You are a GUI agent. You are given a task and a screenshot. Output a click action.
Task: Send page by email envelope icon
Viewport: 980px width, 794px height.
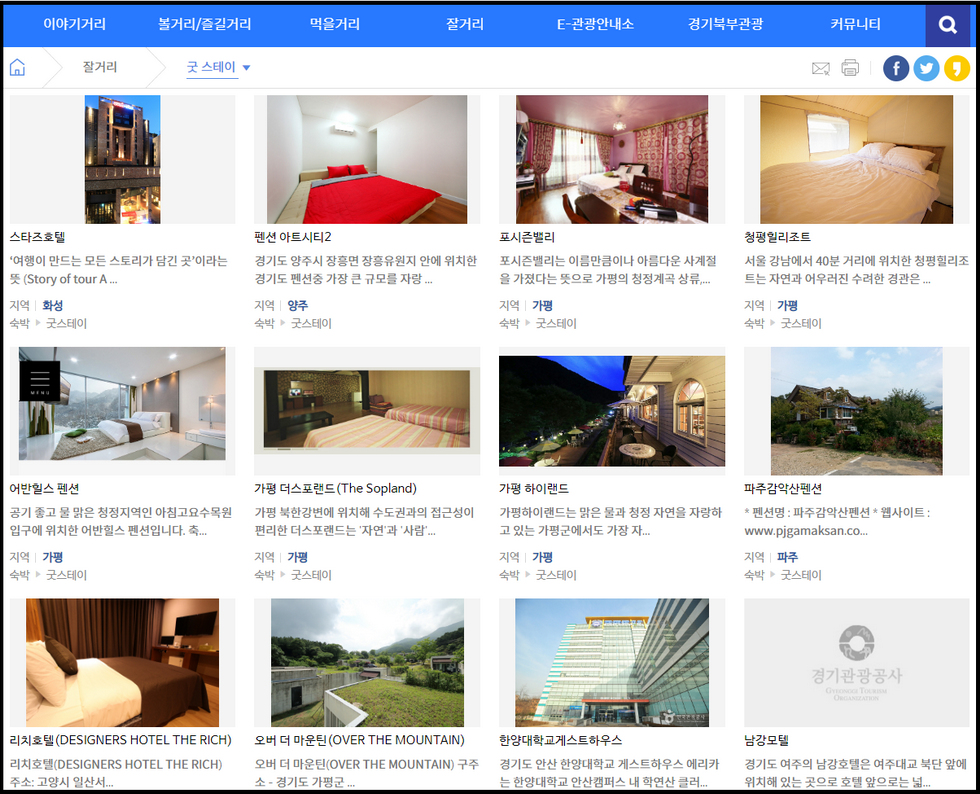(820, 68)
